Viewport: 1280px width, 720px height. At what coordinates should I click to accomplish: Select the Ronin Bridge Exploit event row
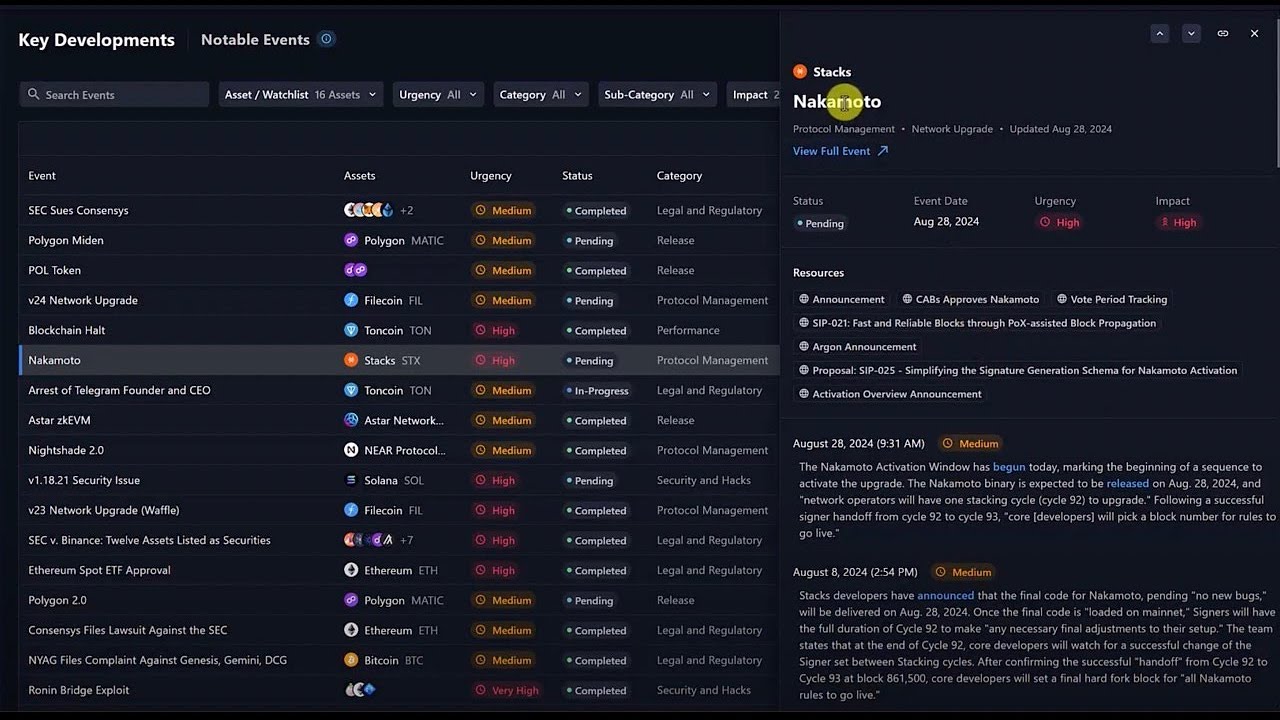(x=399, y=690)
